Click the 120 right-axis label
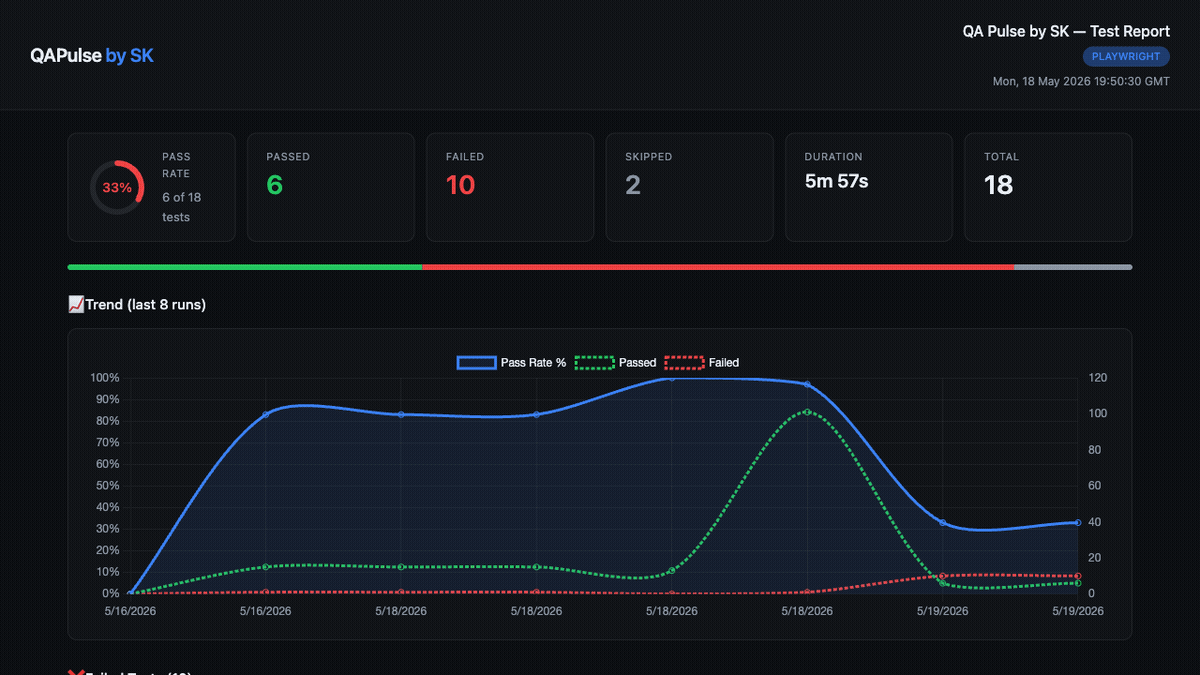 coord(1097,378)
